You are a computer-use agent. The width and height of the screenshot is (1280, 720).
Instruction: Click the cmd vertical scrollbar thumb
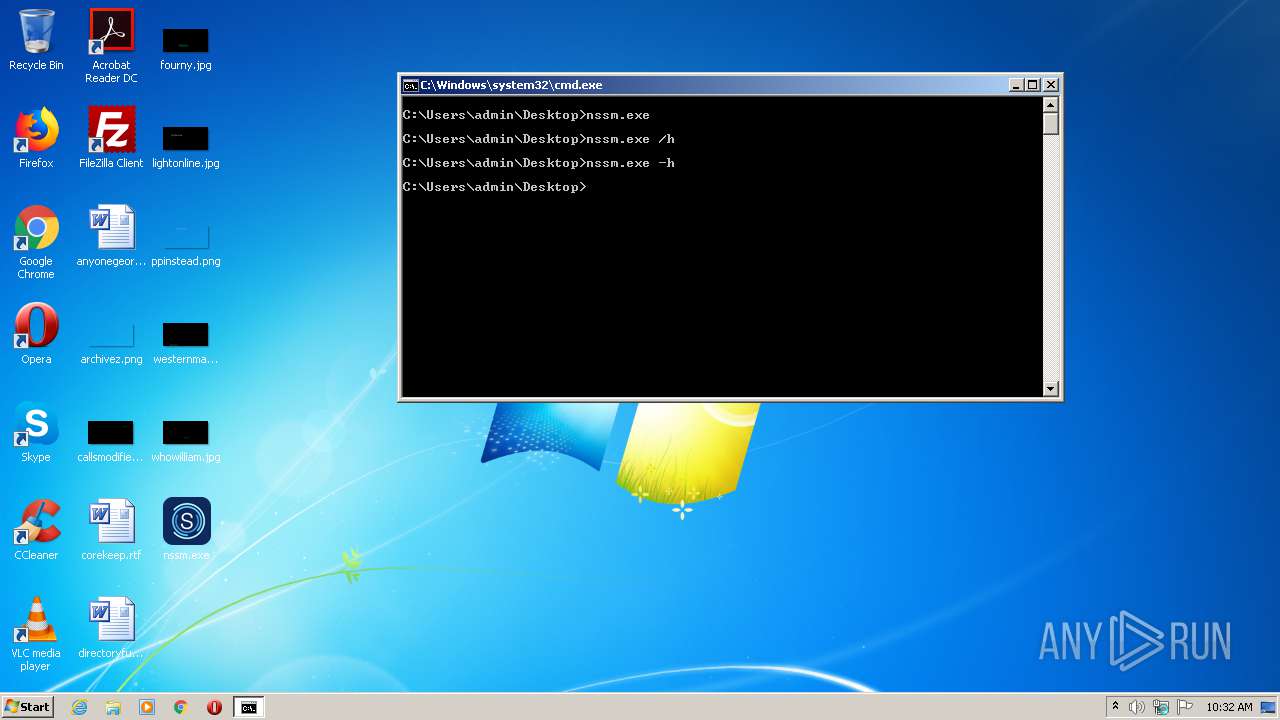1050,124
